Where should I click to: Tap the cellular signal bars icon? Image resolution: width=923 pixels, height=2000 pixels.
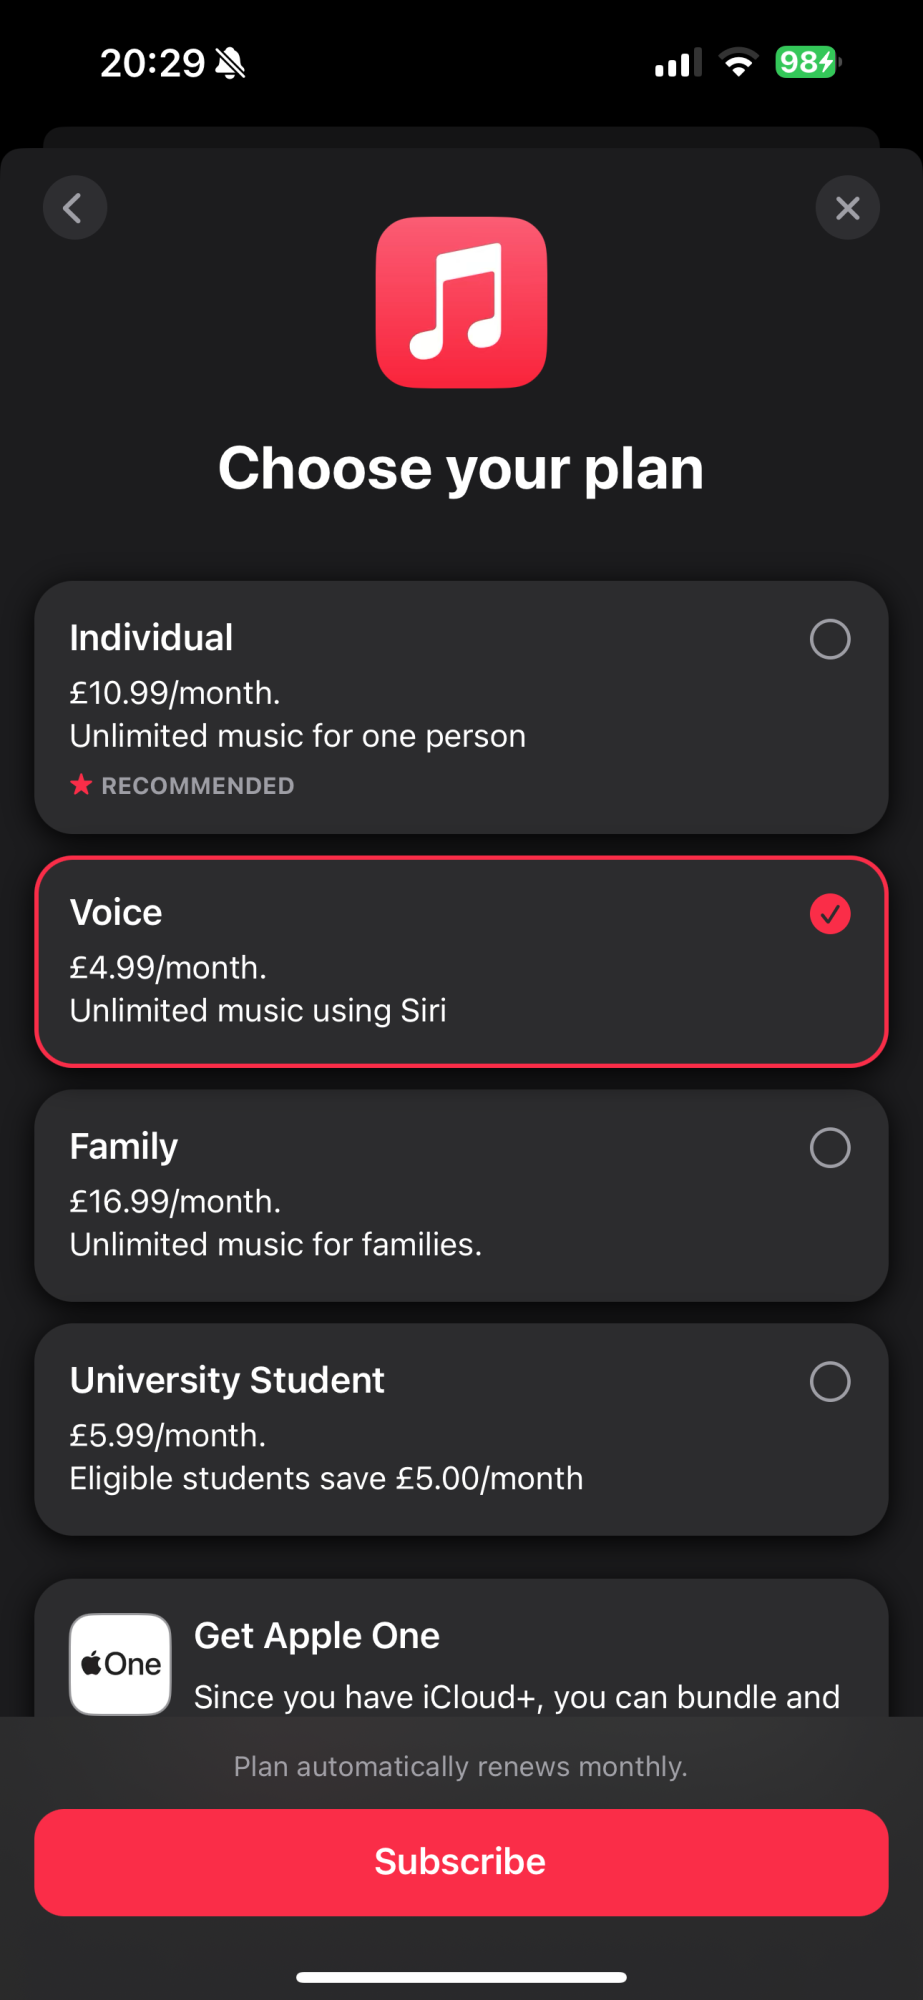(677, 64)
